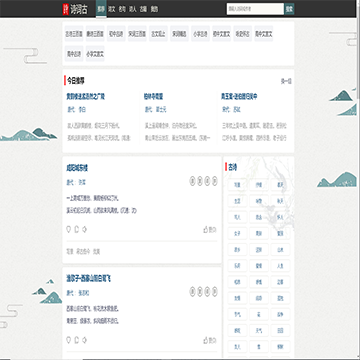Open poem title 渔歌子·西塞山前白鹭飞
Viewport: 360px width, 360px height.
88,278
